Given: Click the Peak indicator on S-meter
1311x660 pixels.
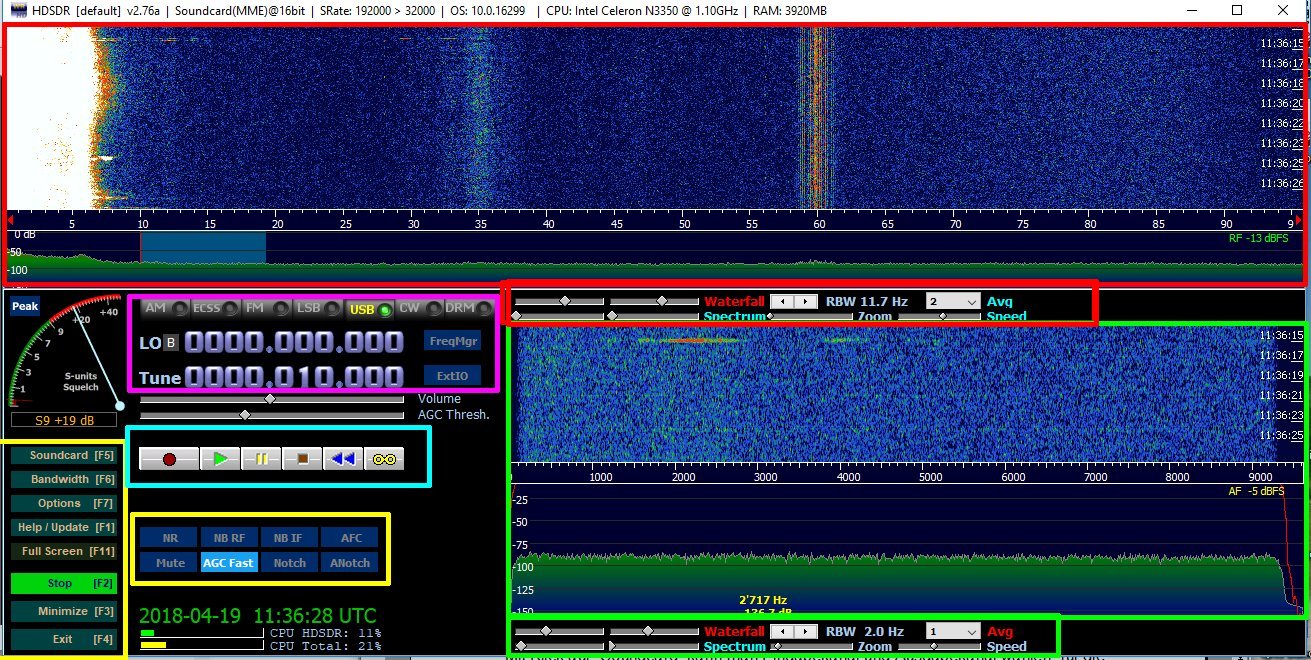Looking at the screenshot, I should [25, 308].
